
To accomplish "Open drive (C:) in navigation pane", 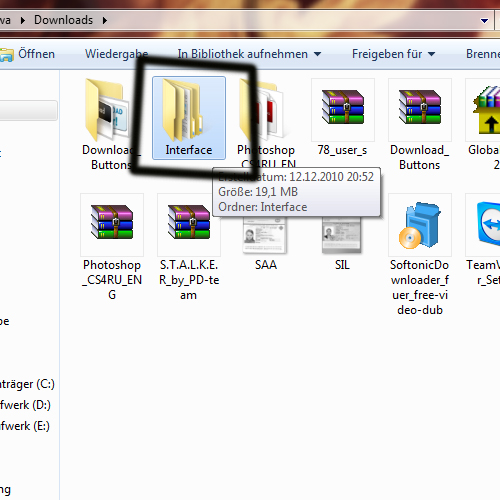I will (x=27, y=384).
